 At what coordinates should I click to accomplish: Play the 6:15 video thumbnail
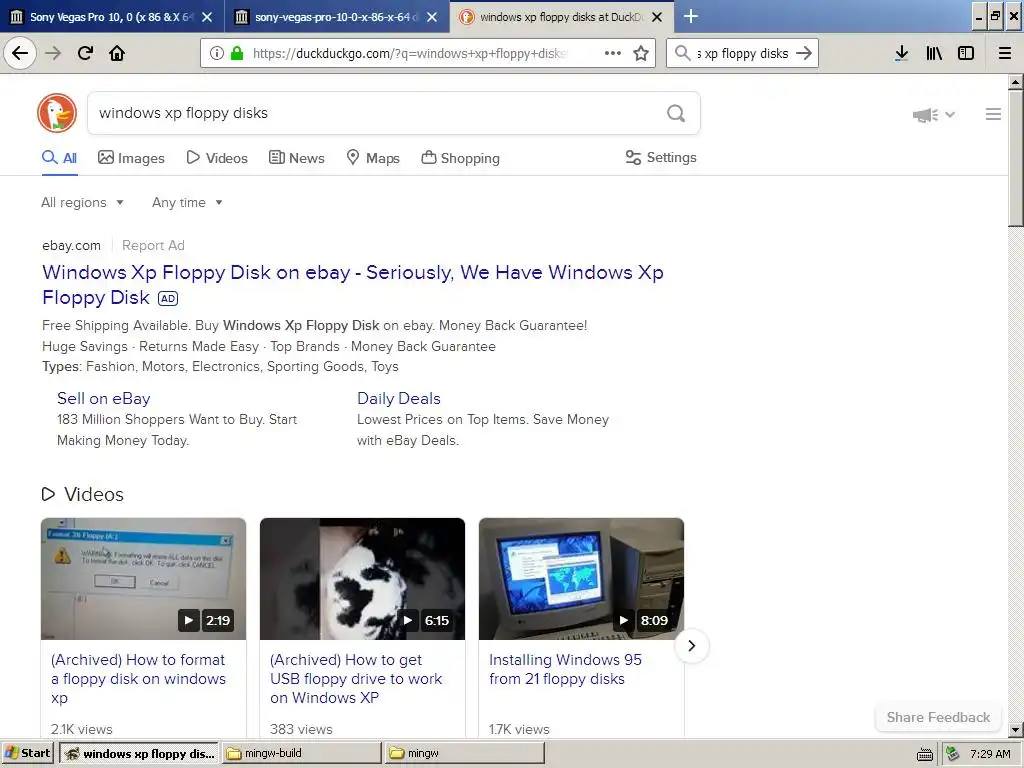click(362, 579)
